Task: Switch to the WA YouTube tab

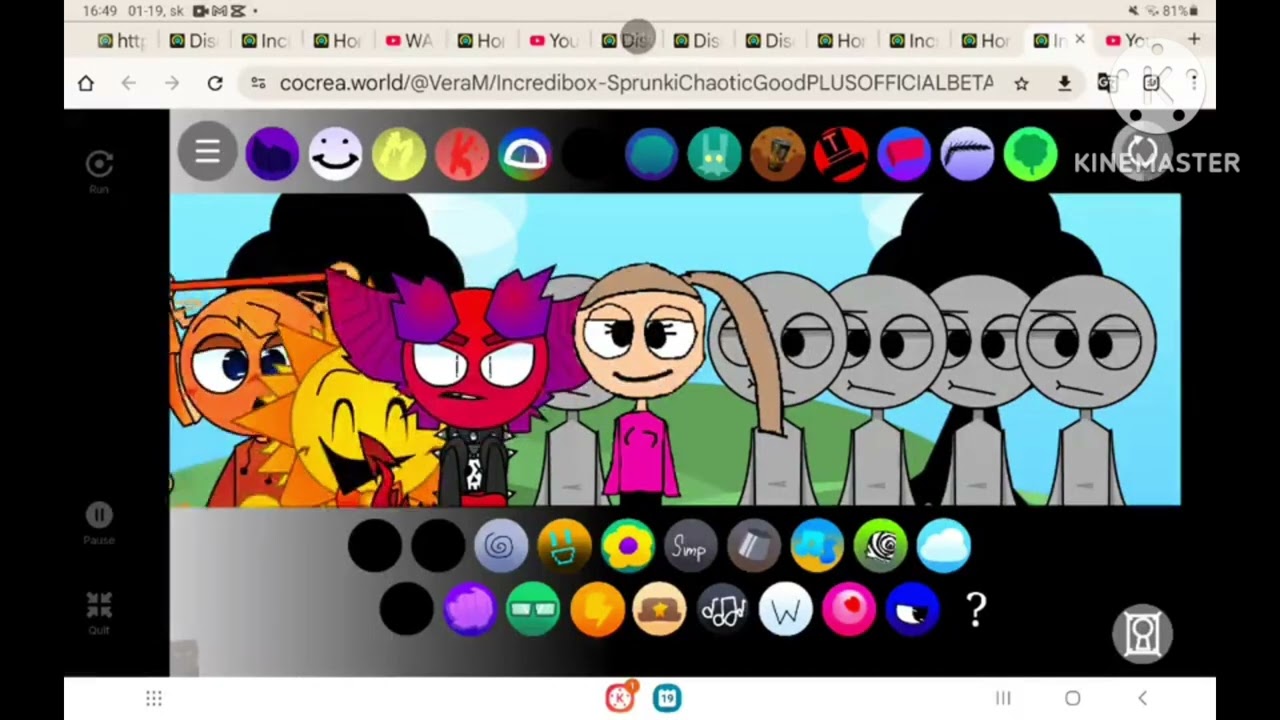Action: point(409,41)
